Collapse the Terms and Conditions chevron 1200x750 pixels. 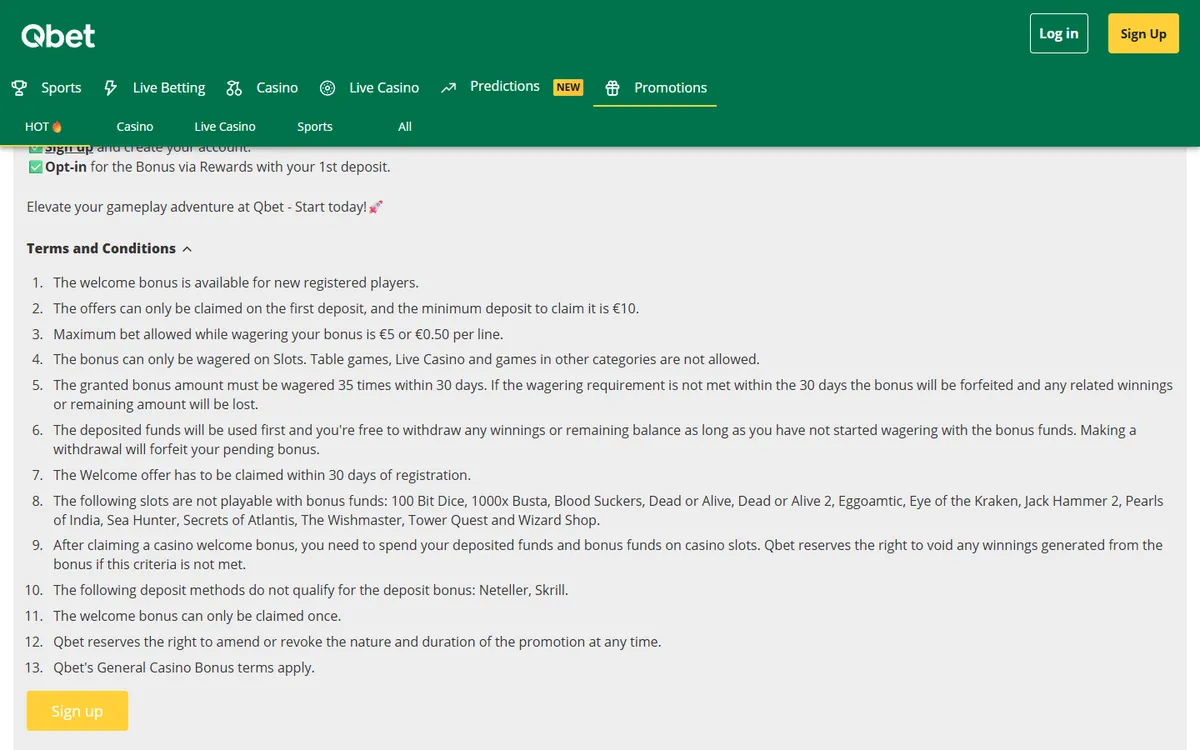click(x=187, y=249)
